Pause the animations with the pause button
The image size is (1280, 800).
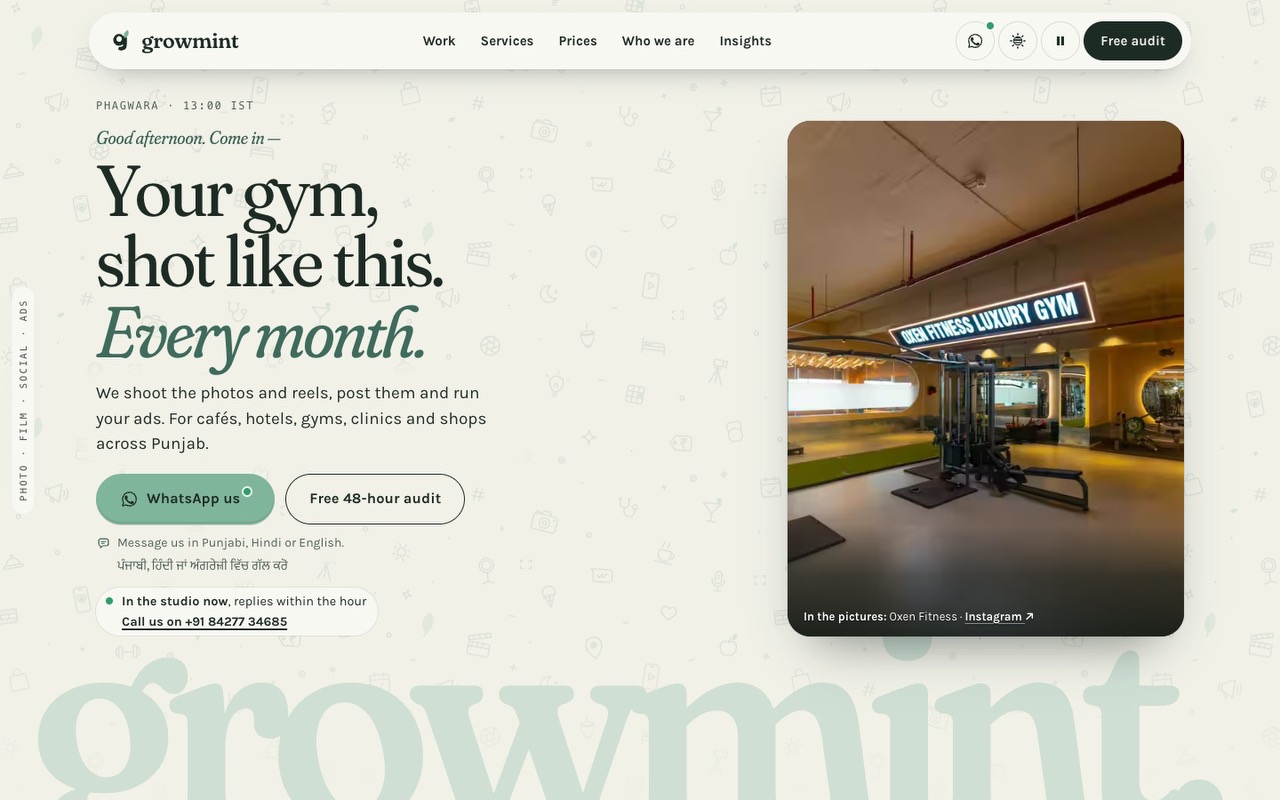pyautogui.click(x=1060, y=41)
